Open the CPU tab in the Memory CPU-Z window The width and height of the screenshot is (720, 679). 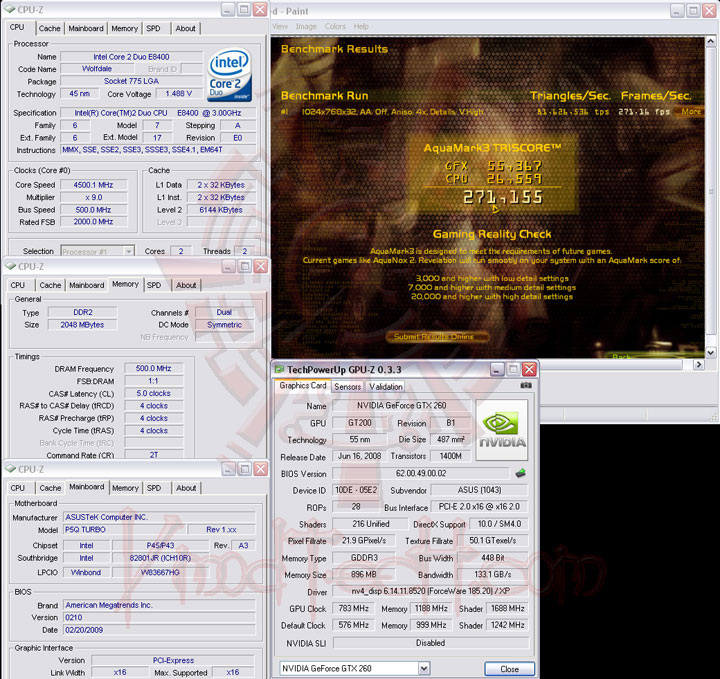click(x=17, y=285)
